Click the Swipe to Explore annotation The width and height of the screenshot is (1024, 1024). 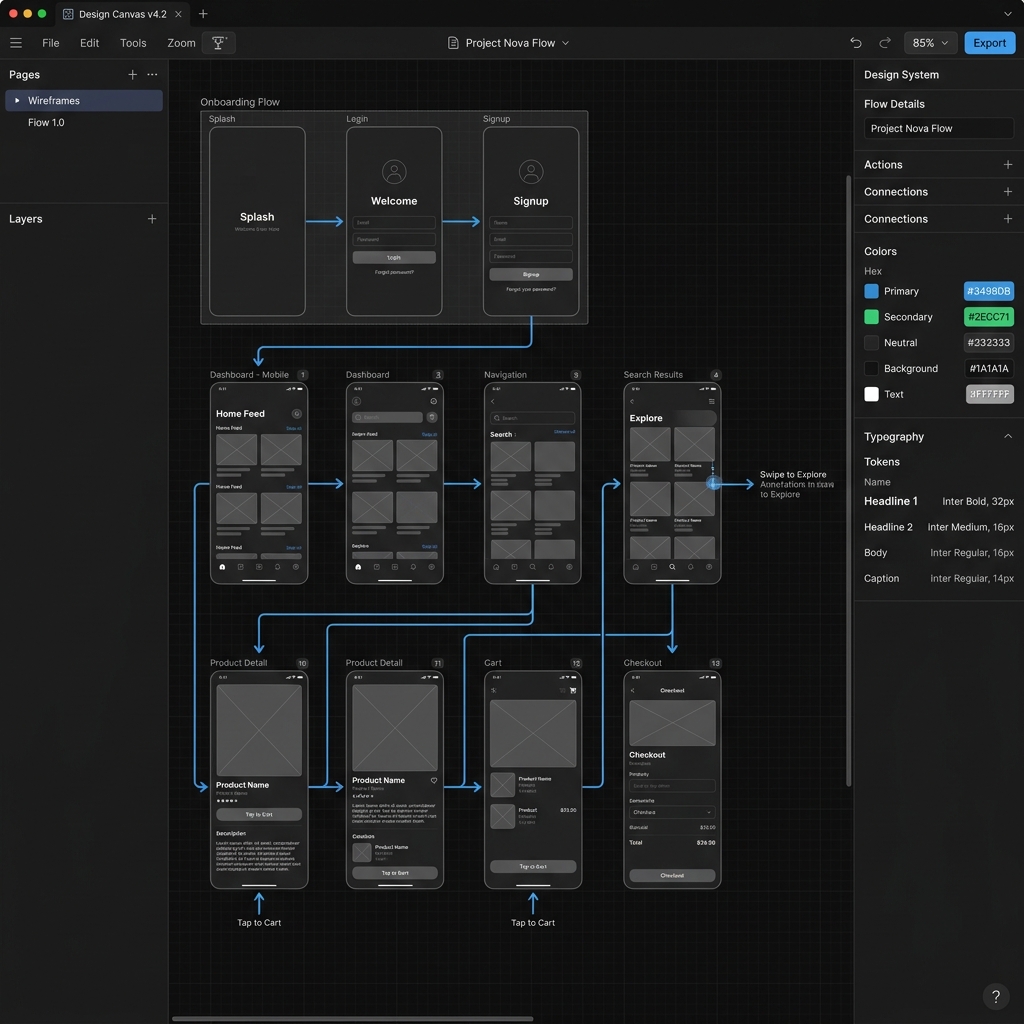click(796, 484)
